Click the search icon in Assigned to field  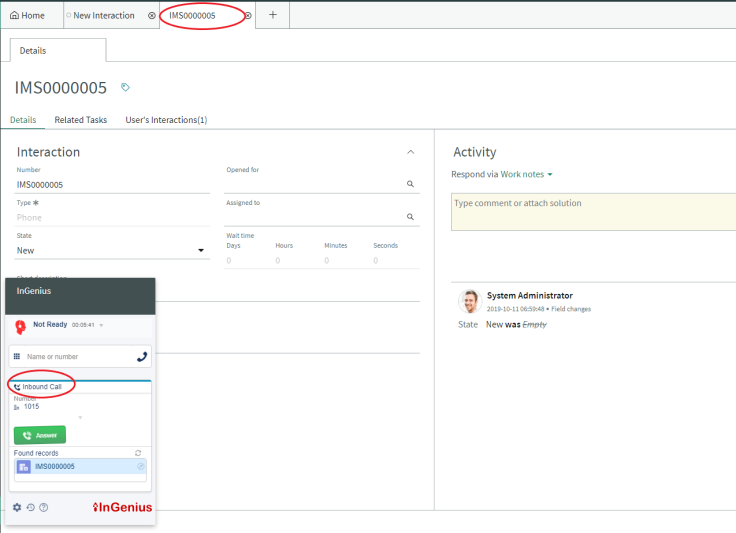pyautogui.click(x=410, y=216)
